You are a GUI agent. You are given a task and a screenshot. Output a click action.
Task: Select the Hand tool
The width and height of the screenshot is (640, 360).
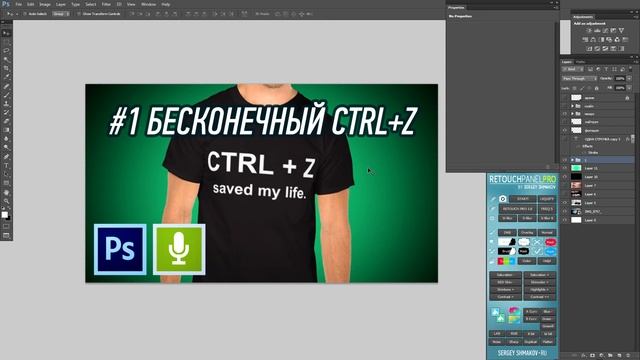[x=6, y=192]
